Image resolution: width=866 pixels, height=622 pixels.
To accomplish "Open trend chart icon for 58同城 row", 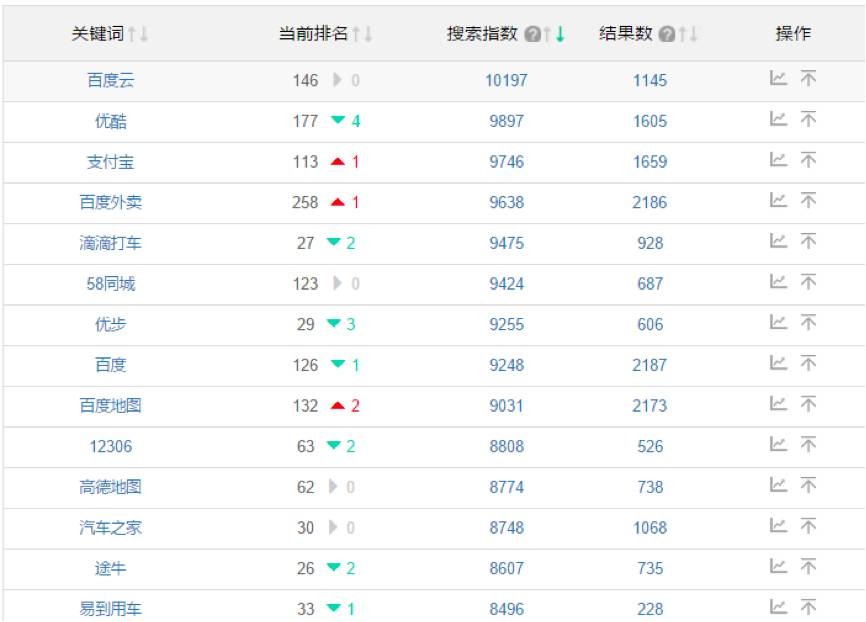I will click(778, 282).
